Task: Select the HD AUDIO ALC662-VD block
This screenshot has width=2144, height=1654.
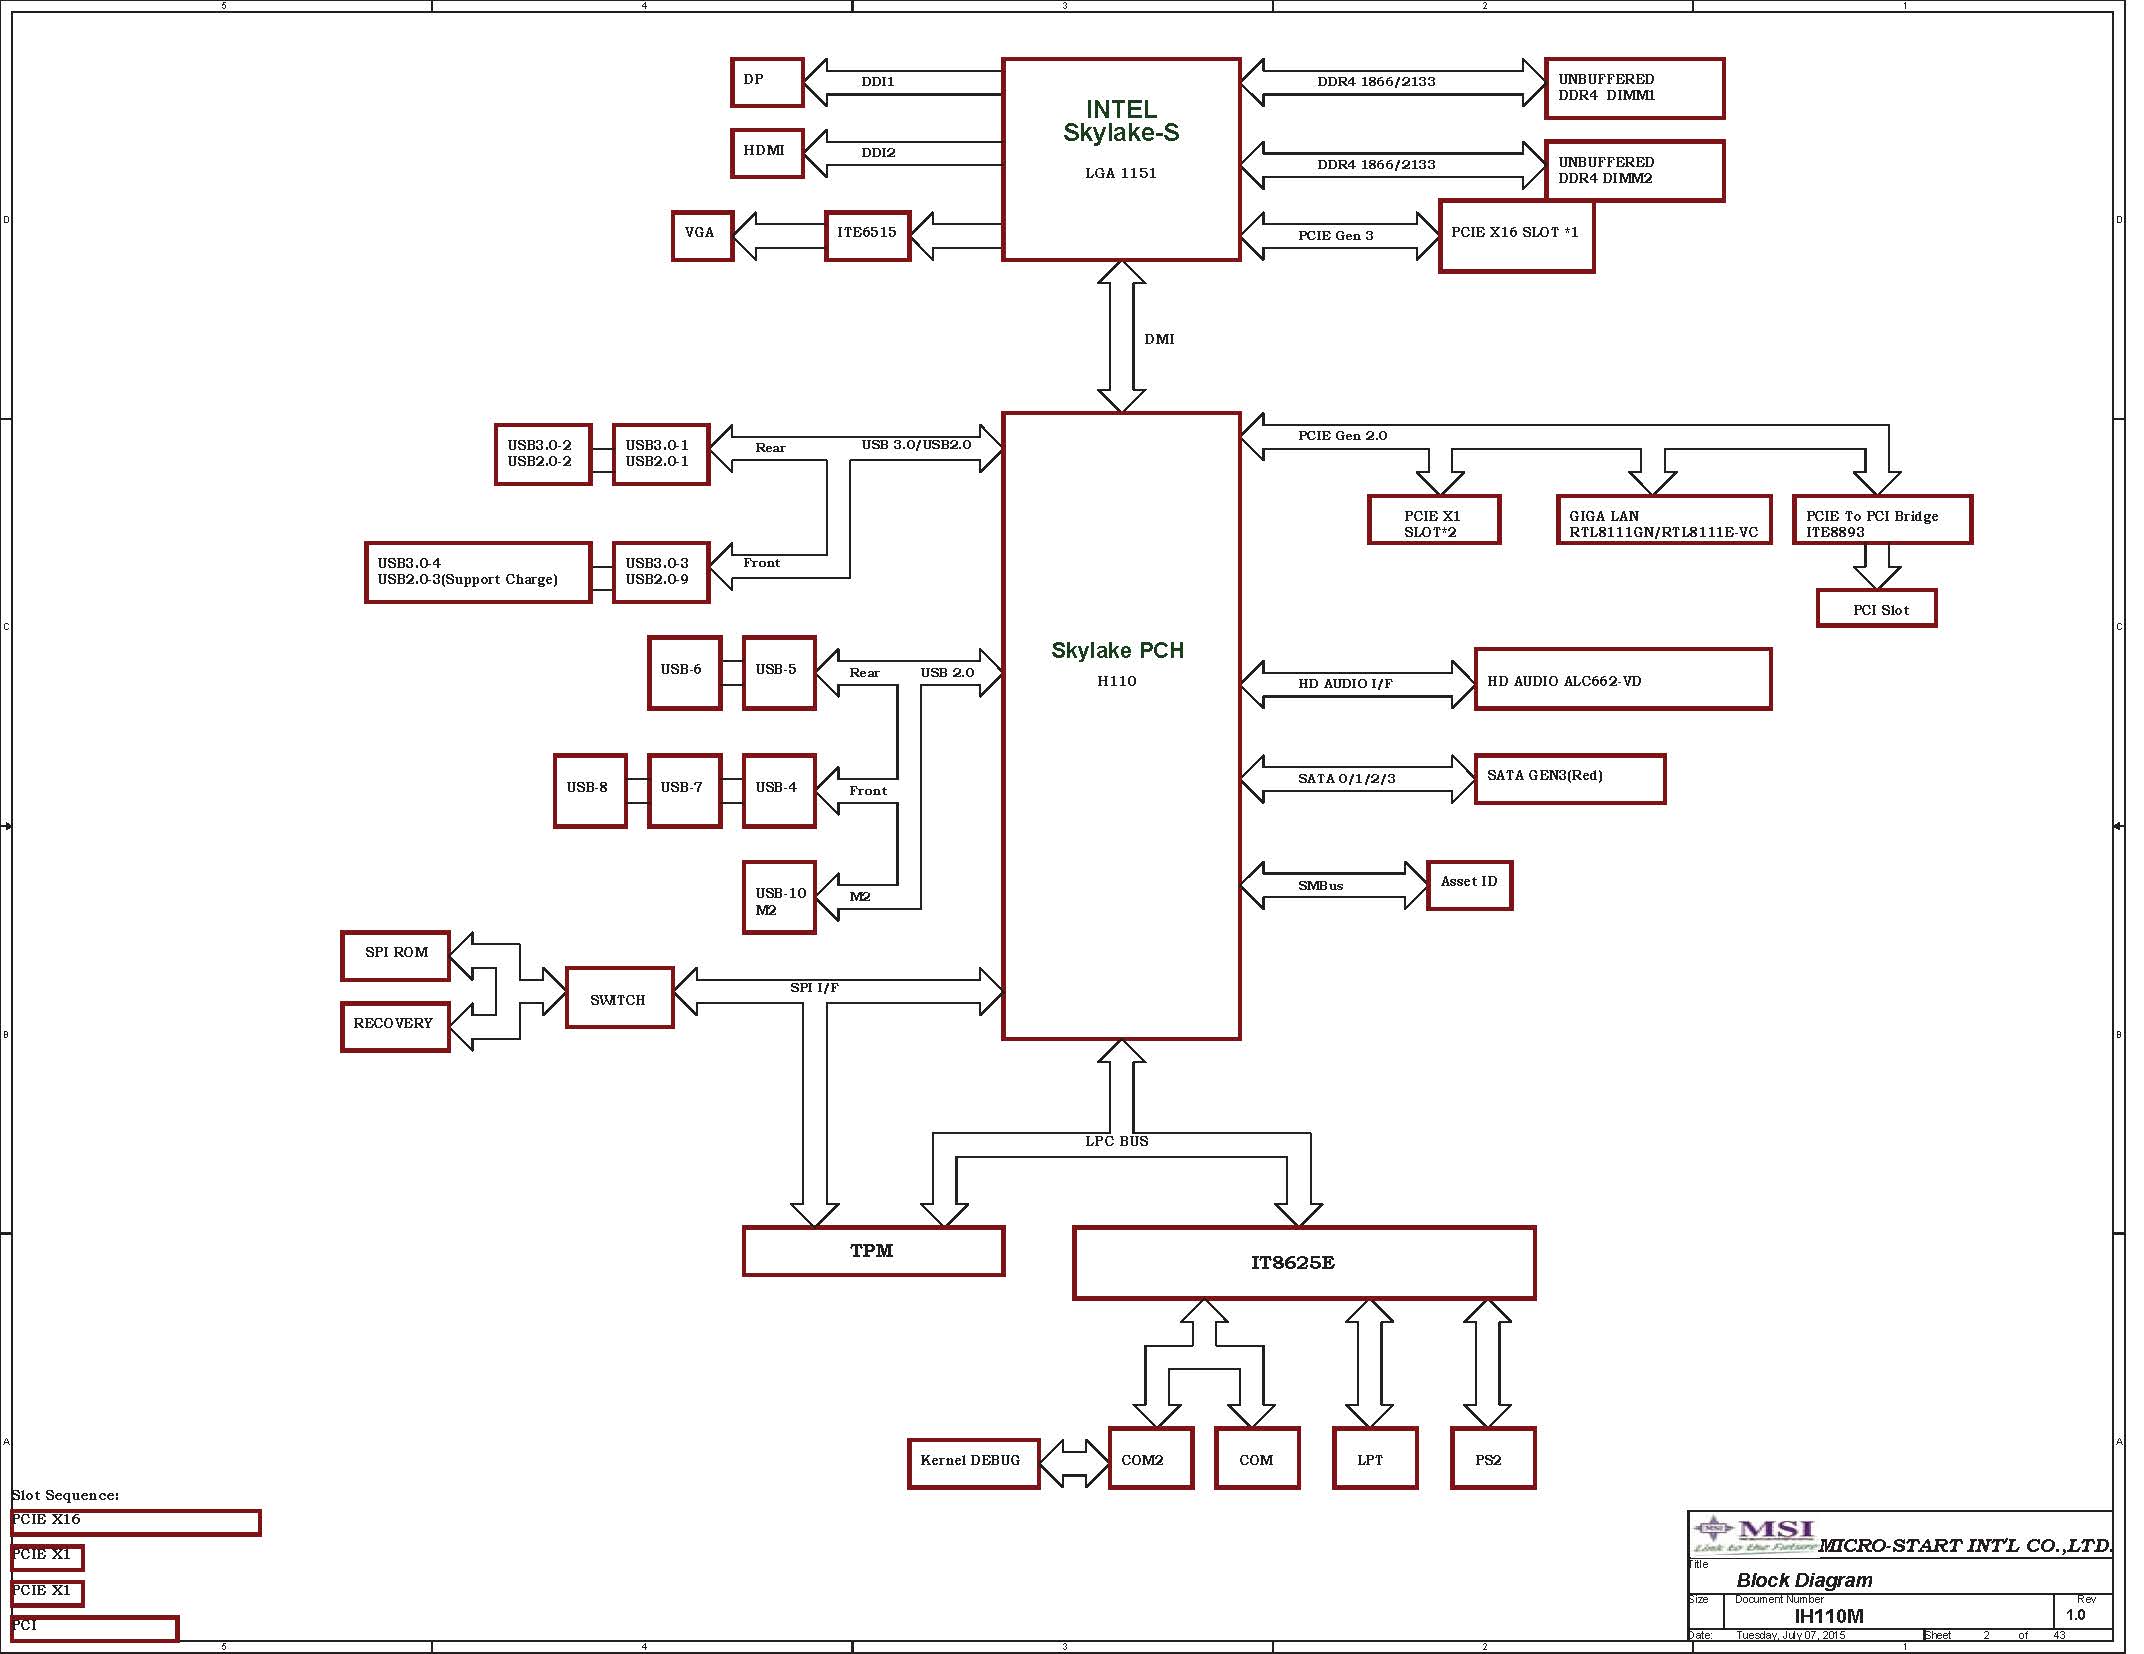Action: click(1622, 680)
